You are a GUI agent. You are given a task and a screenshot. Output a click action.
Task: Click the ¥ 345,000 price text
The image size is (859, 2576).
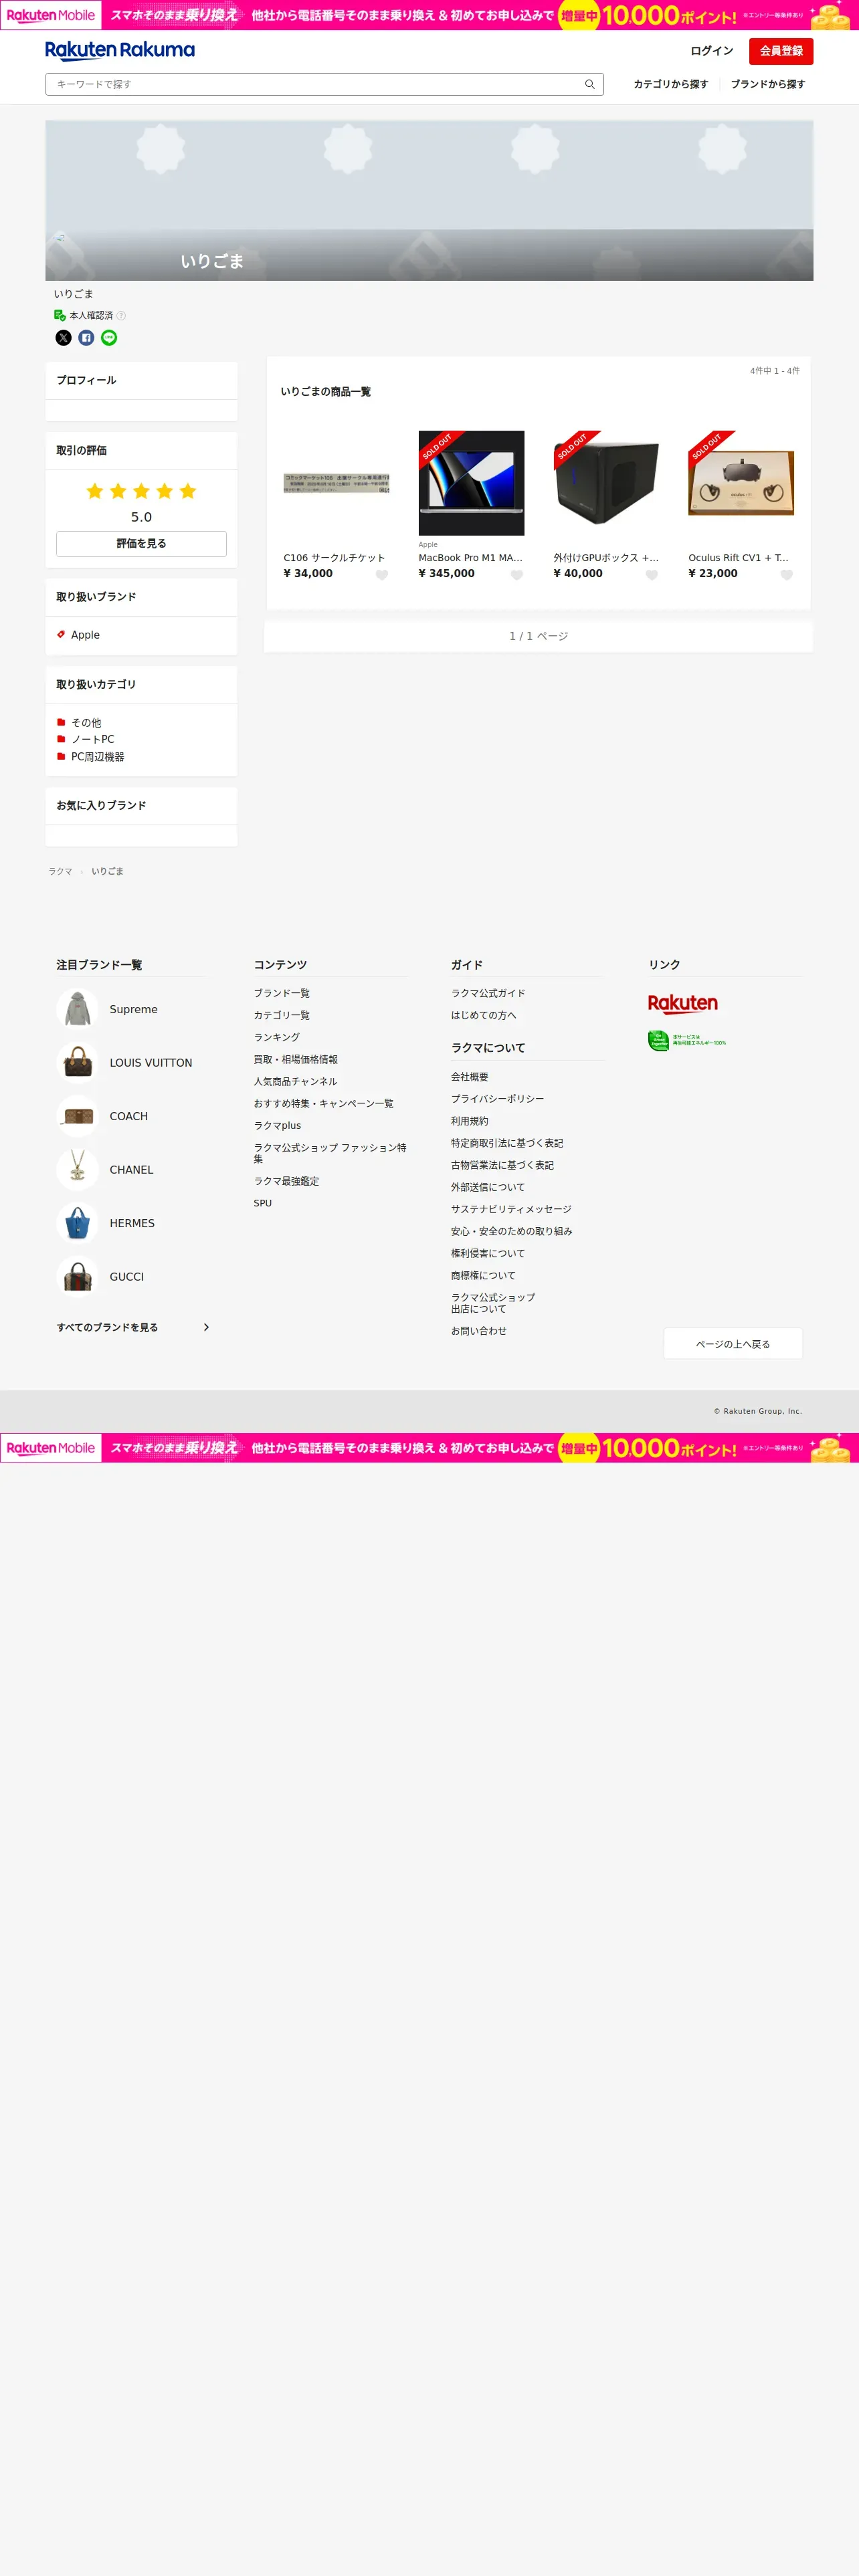click(447, 574)
